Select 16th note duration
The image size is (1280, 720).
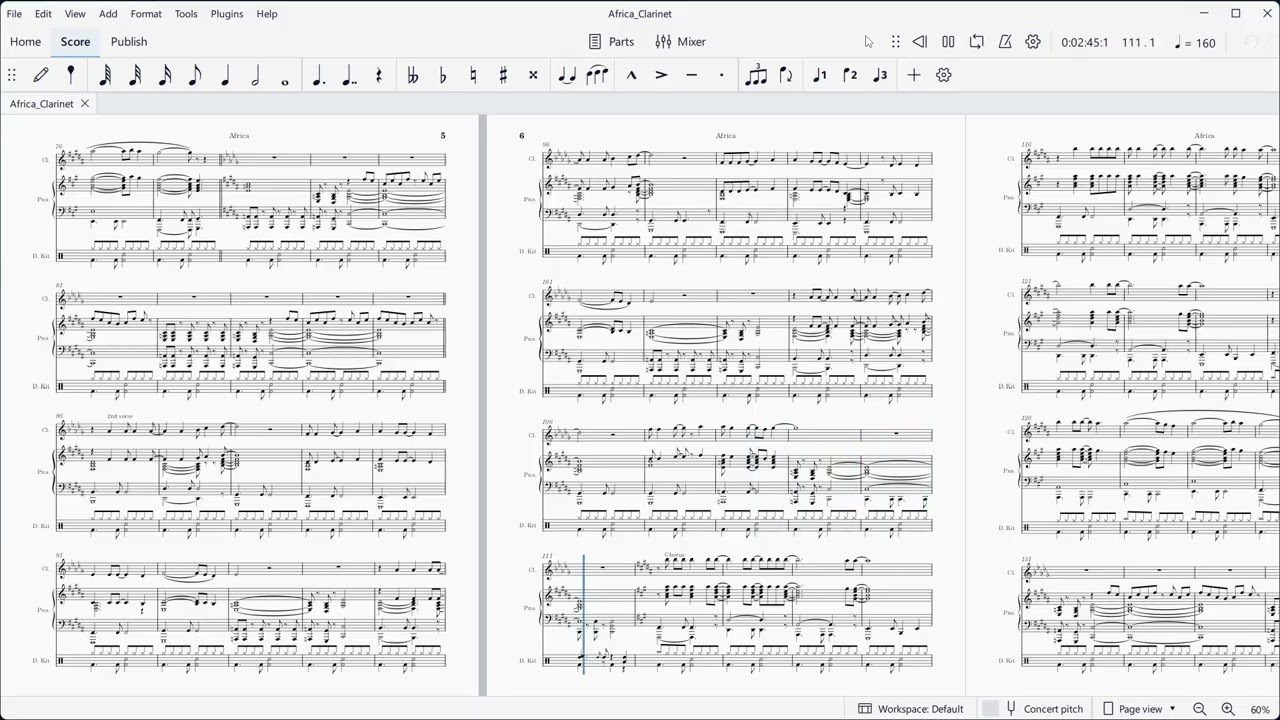tap(165, 75)
